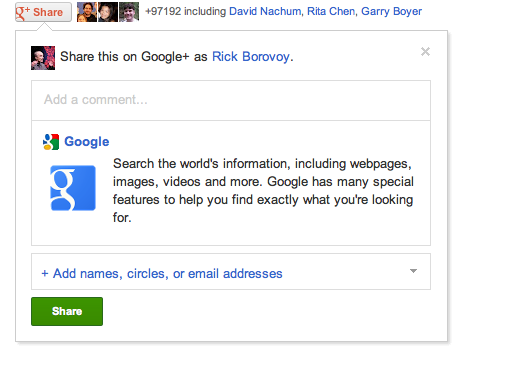Click the plus sign before Add names
Viewport: 505px width, 372px height.
[x=45, y=274]
